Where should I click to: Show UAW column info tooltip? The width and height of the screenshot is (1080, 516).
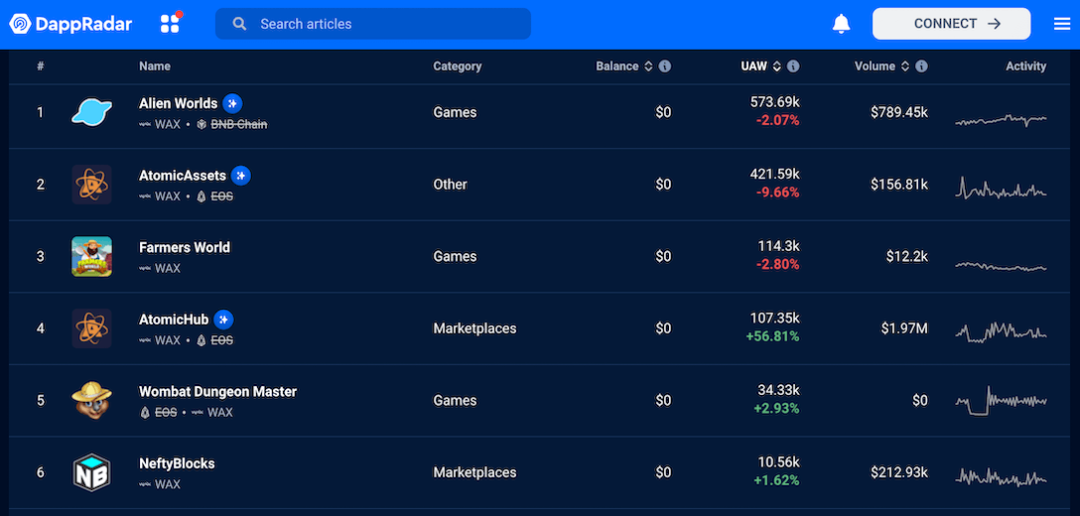[793, 66]
